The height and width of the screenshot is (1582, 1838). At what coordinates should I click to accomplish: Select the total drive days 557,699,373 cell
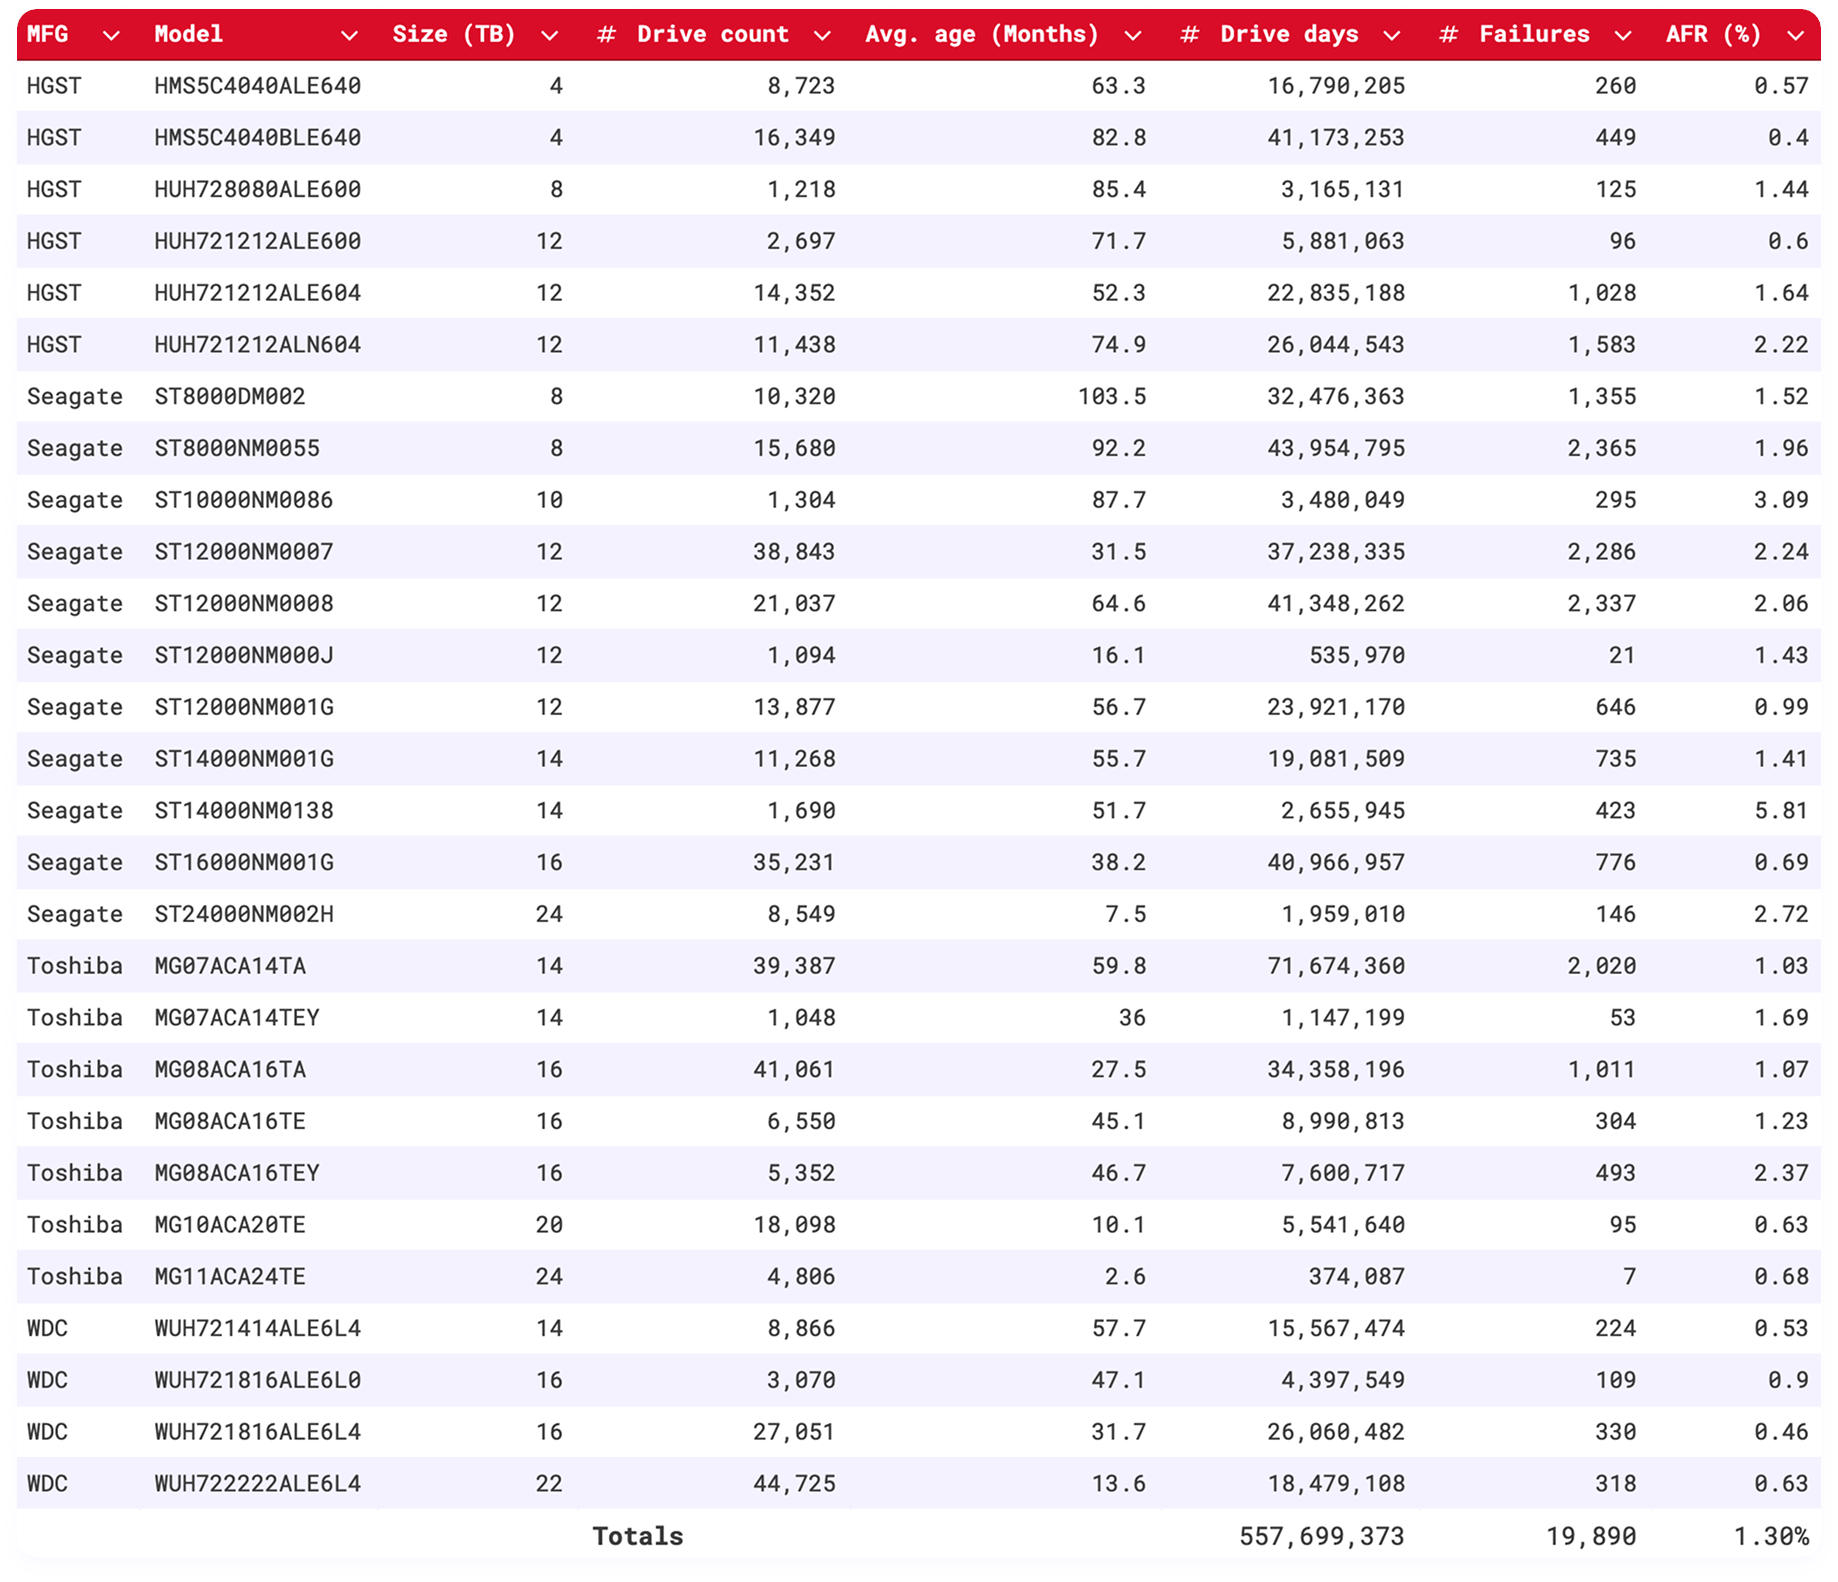(1321, 1536)
